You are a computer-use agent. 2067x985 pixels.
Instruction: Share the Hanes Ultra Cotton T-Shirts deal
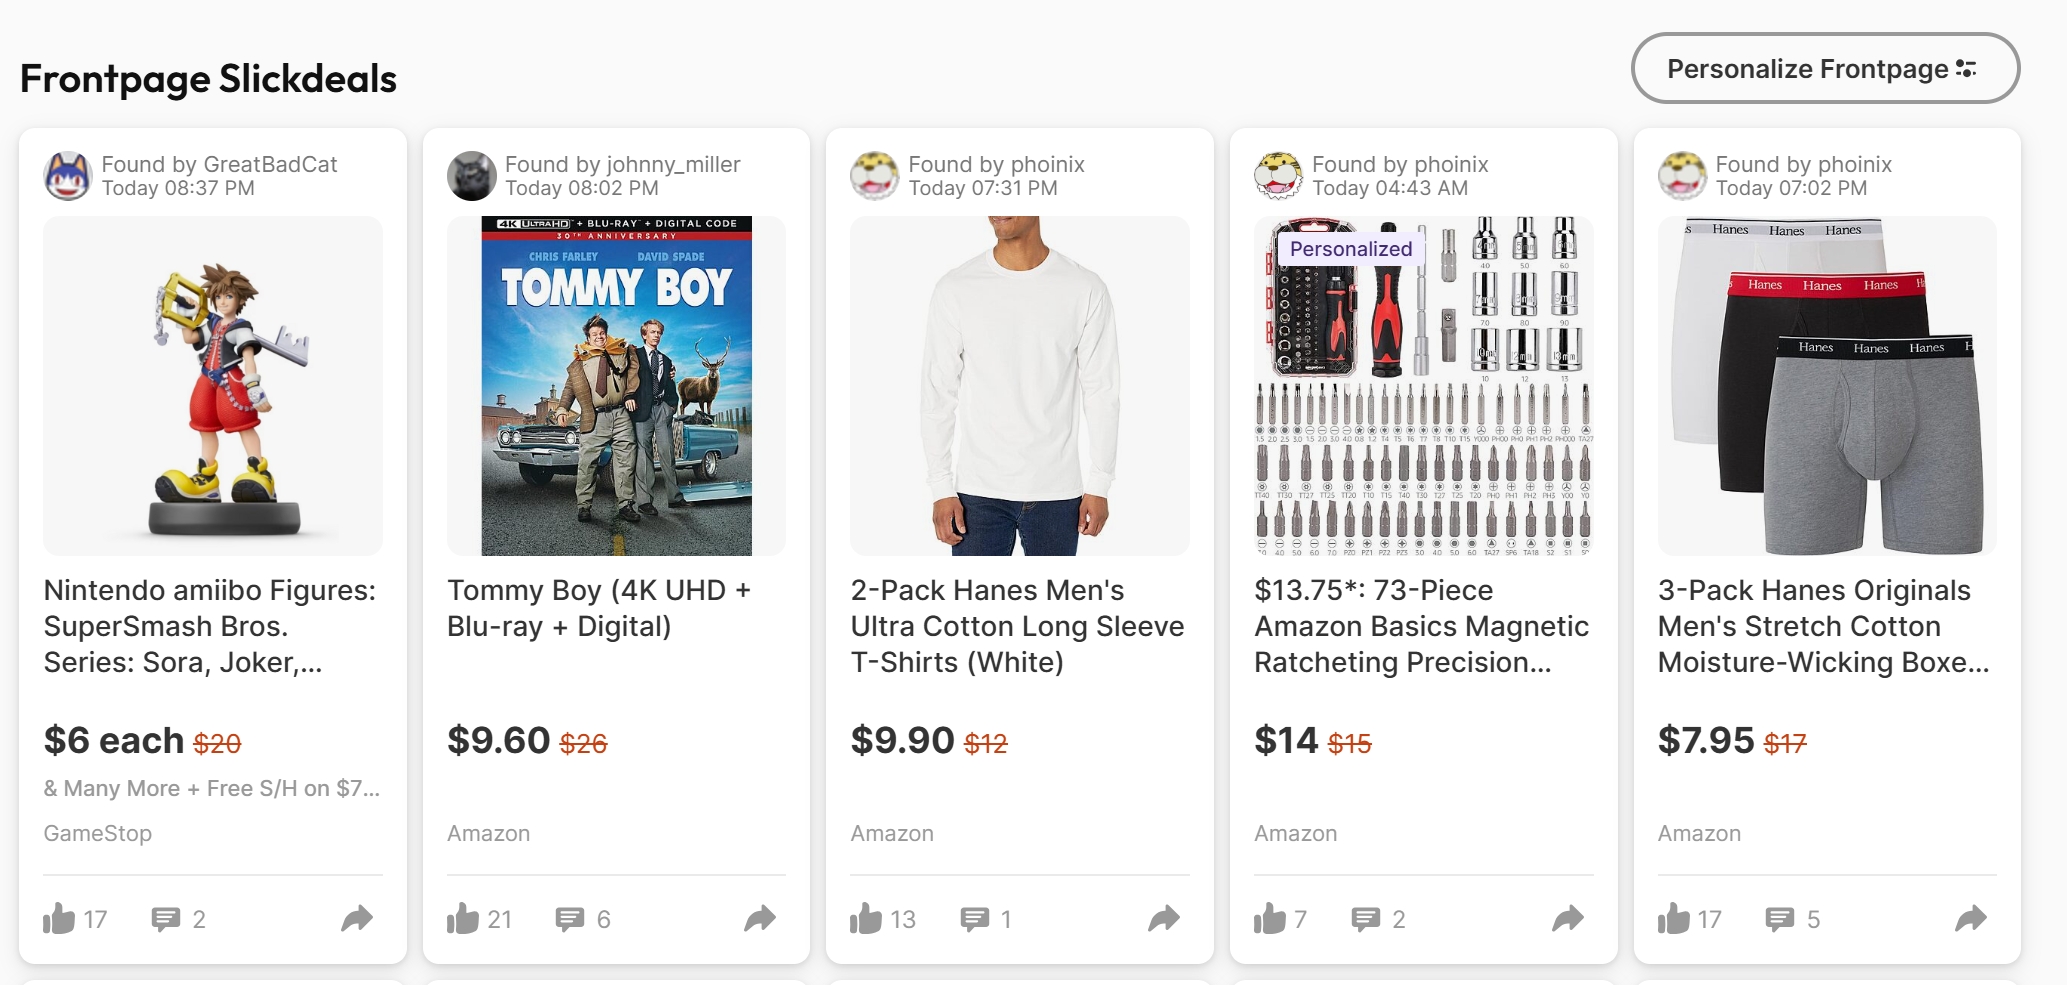[1164, 918]
